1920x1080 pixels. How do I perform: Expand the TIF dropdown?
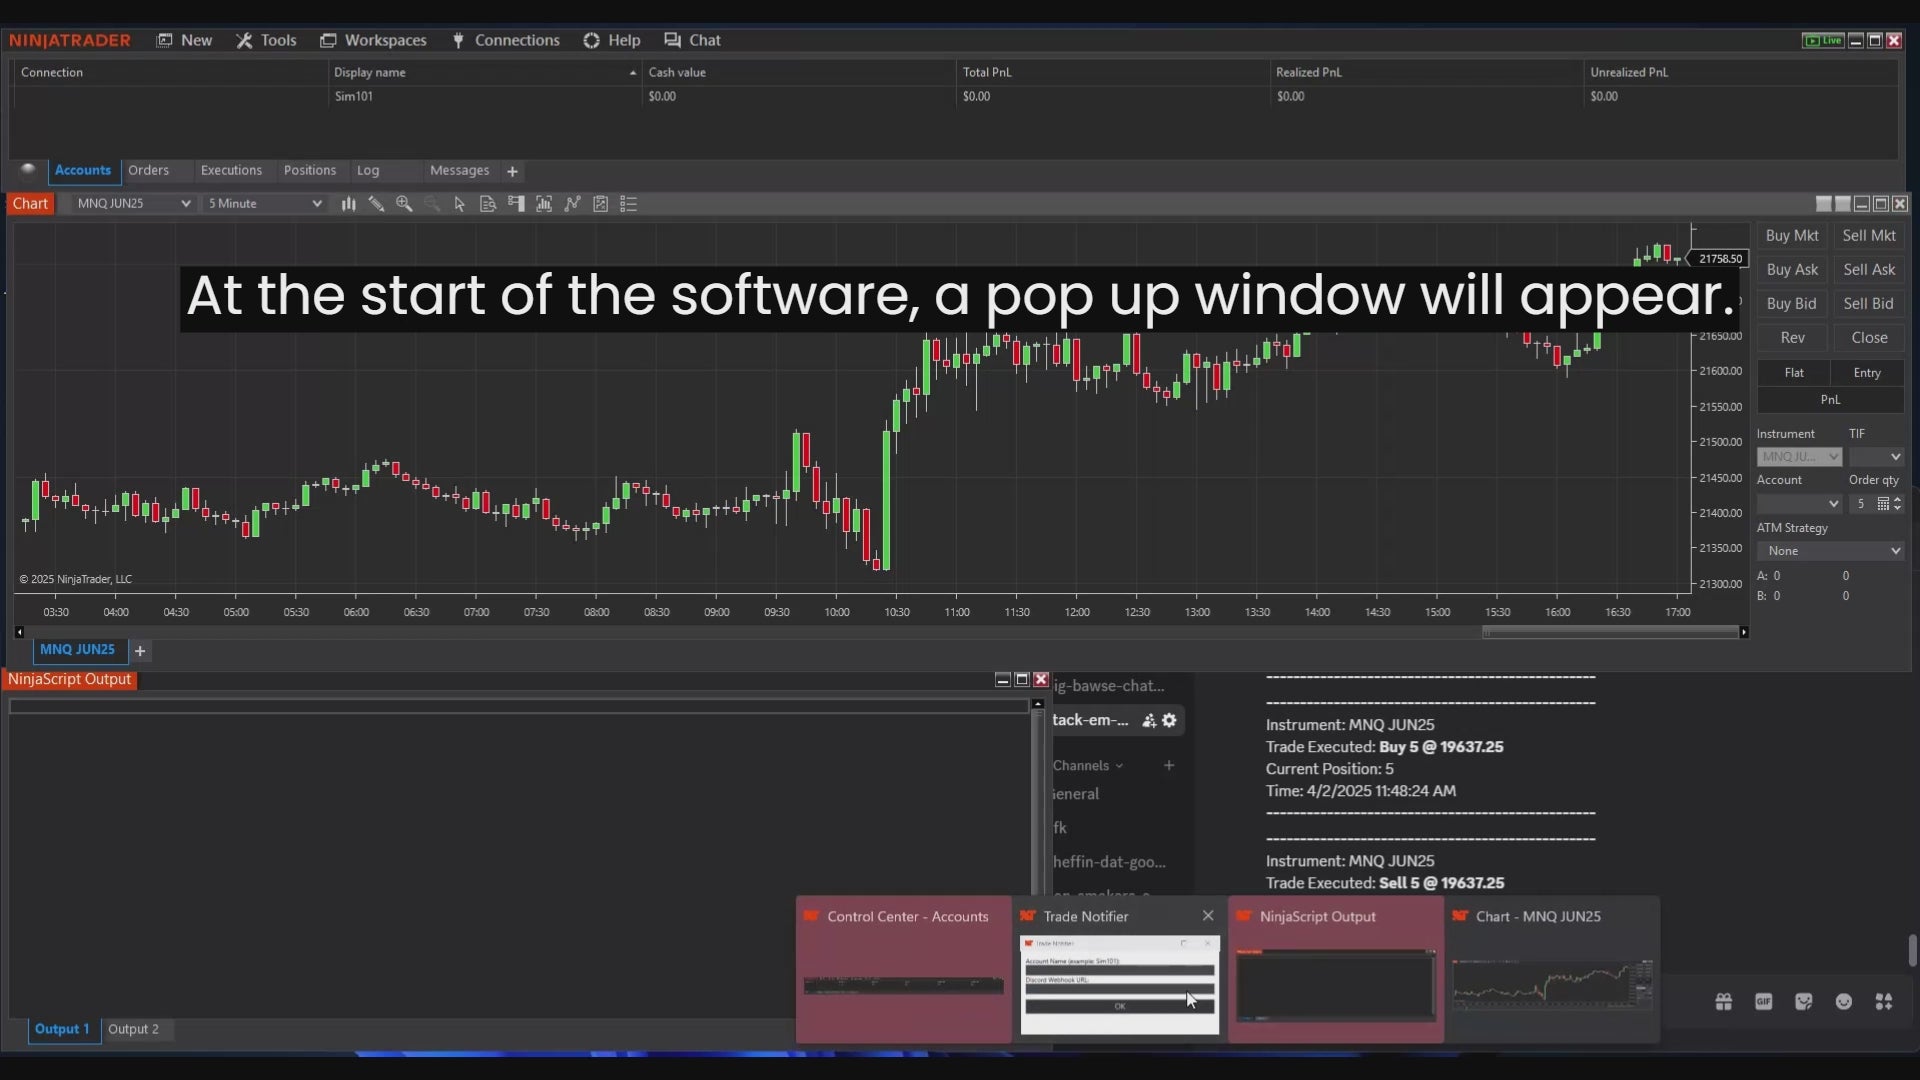(1876, 457)
